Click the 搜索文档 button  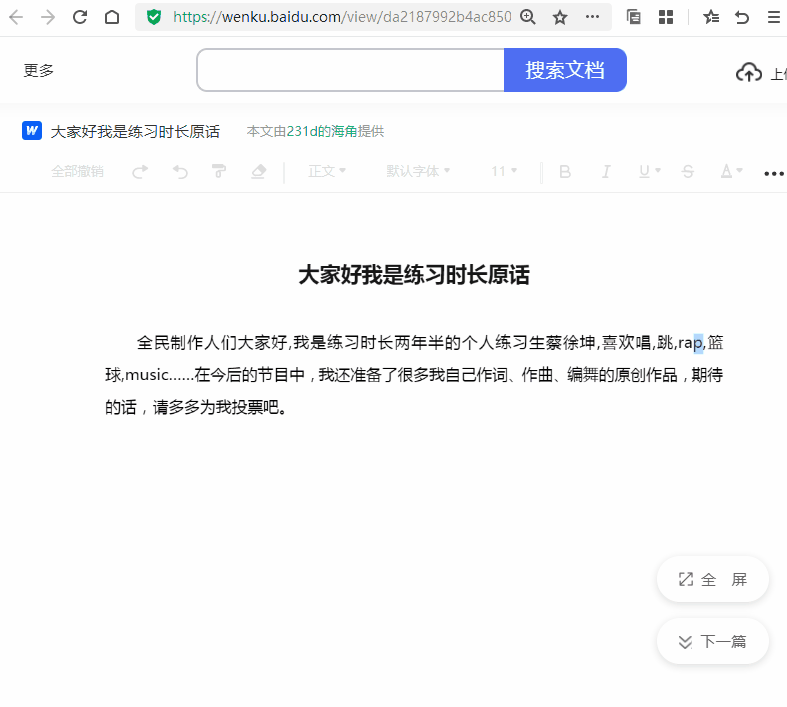pyautogui.click(x=565, y=70)
